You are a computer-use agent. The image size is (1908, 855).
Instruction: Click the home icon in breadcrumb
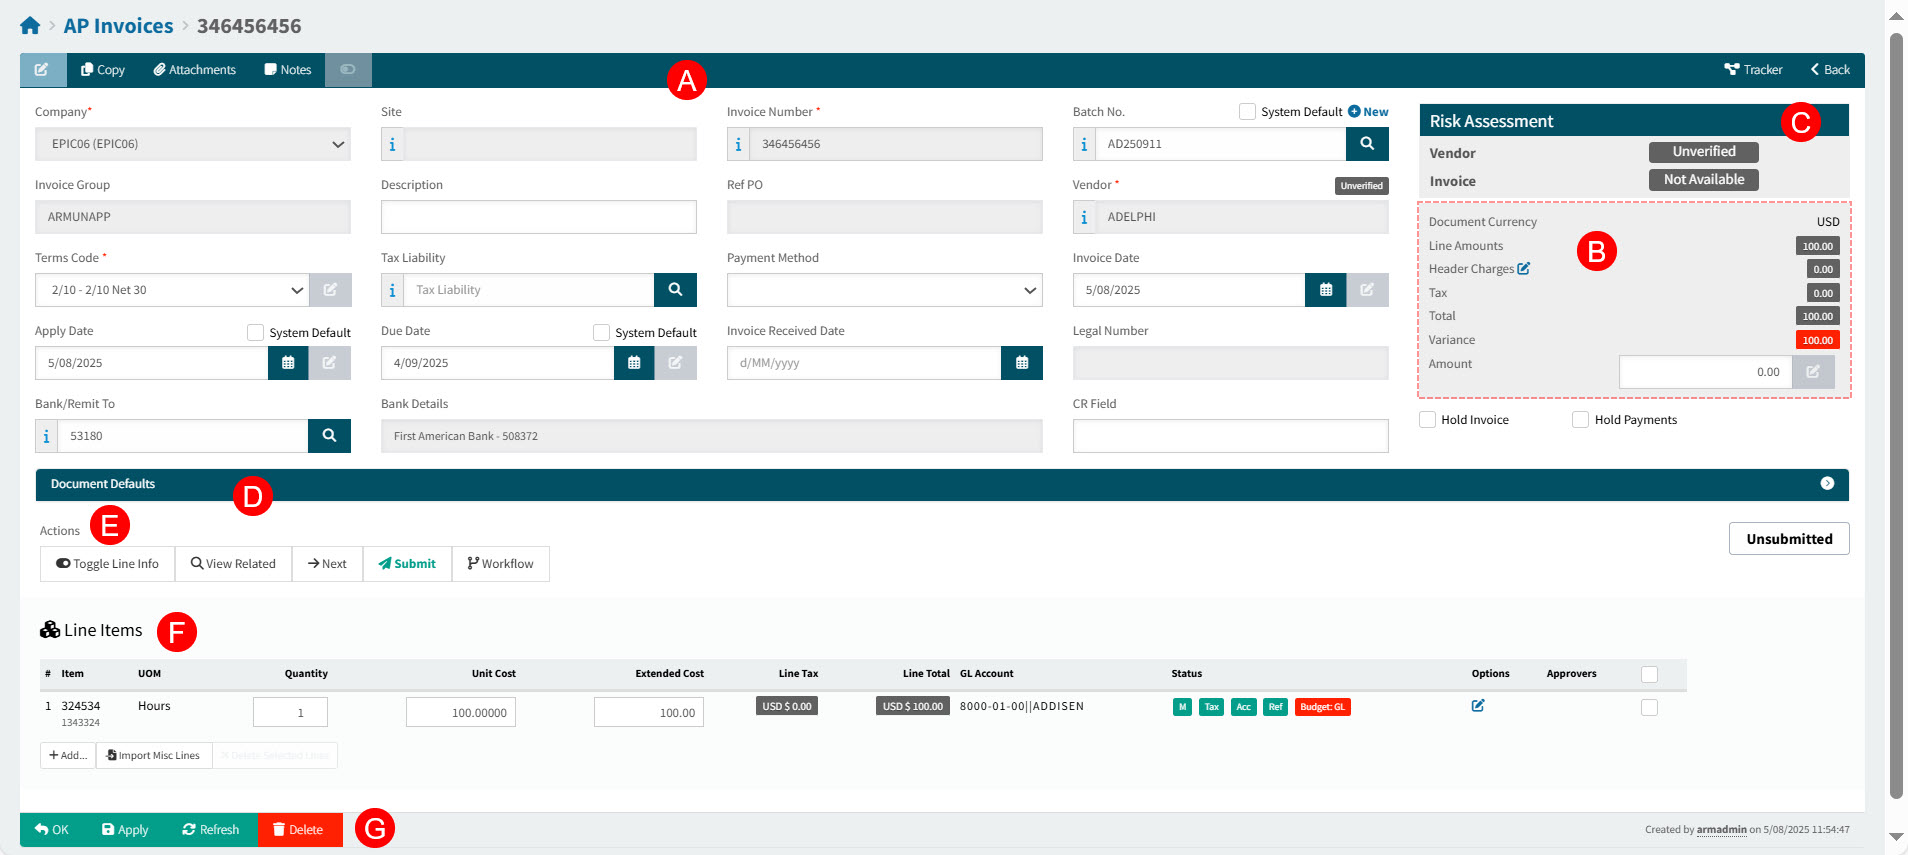click(30, 26)
